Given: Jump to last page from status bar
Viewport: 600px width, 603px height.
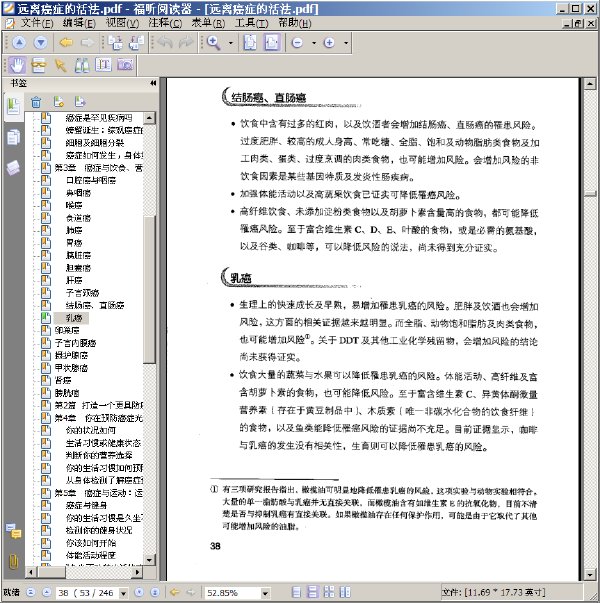Looking at the screenshot, I should 155,593.
